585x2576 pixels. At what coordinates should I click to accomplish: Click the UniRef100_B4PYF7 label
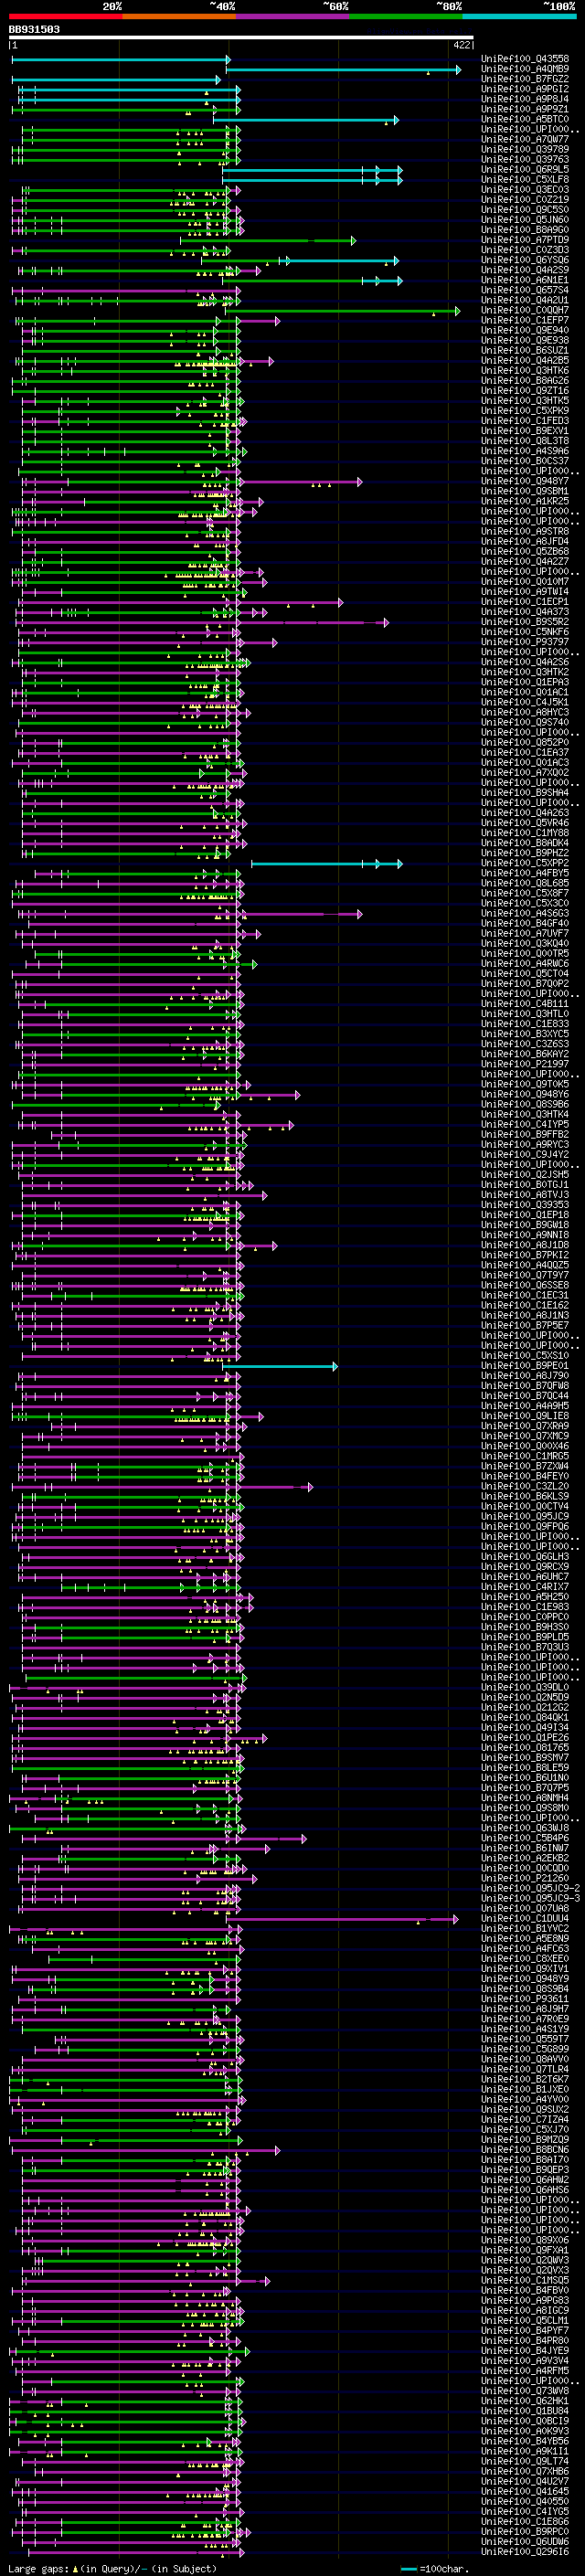click(x=525, y=2329)
